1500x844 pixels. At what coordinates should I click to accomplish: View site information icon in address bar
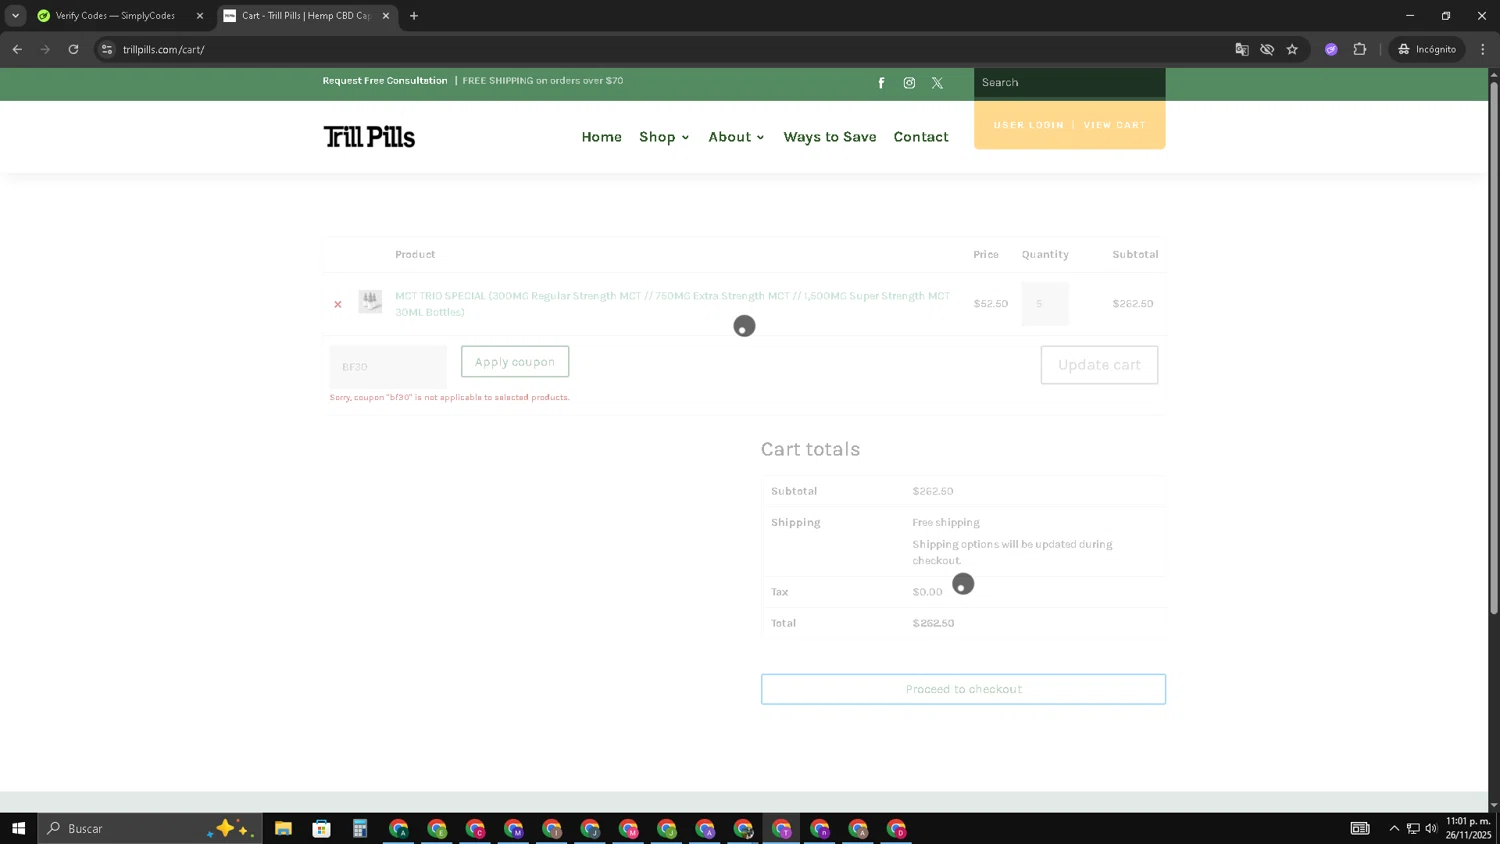coord(107,49)
